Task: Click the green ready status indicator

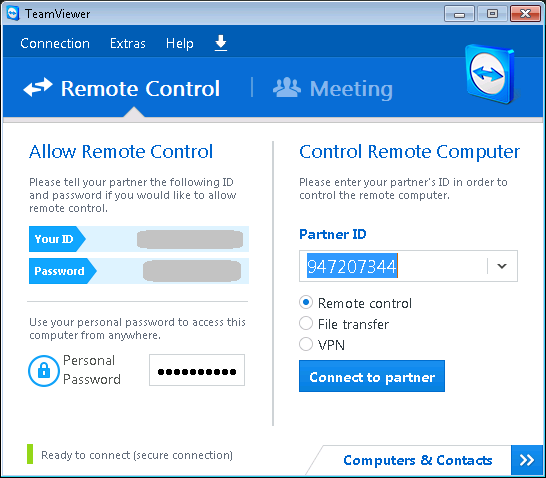Action: pyautogui.click(x=30, y=454)
